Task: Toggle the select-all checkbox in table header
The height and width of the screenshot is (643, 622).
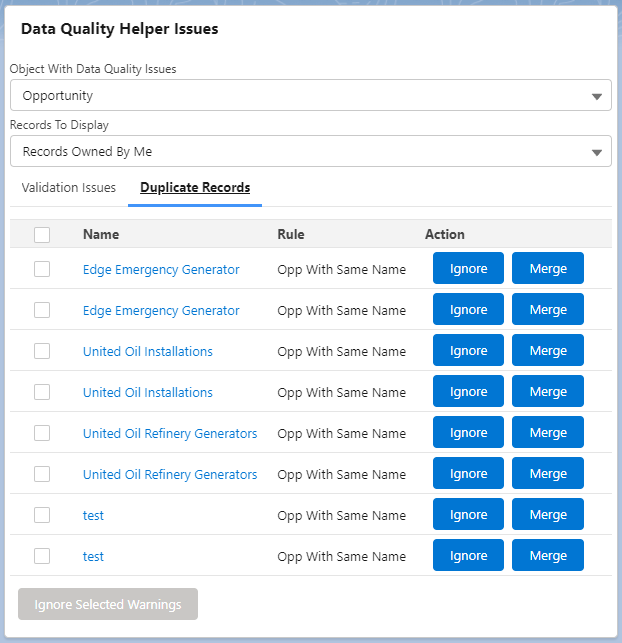Action: pyautogui.click(x=42, y=235)
